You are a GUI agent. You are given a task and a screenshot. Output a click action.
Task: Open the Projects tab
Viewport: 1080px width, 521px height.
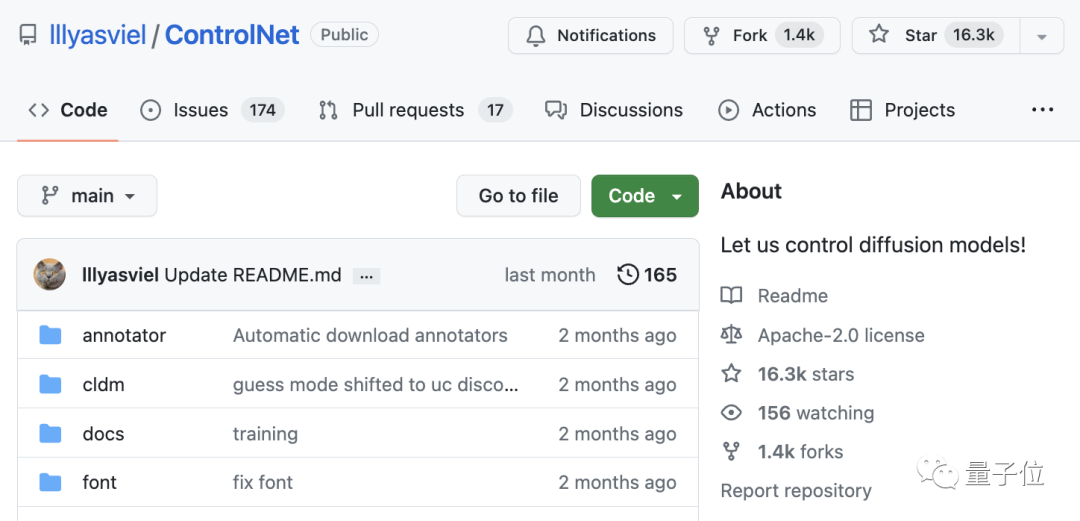pyautogui.click(x=902, y=110)
